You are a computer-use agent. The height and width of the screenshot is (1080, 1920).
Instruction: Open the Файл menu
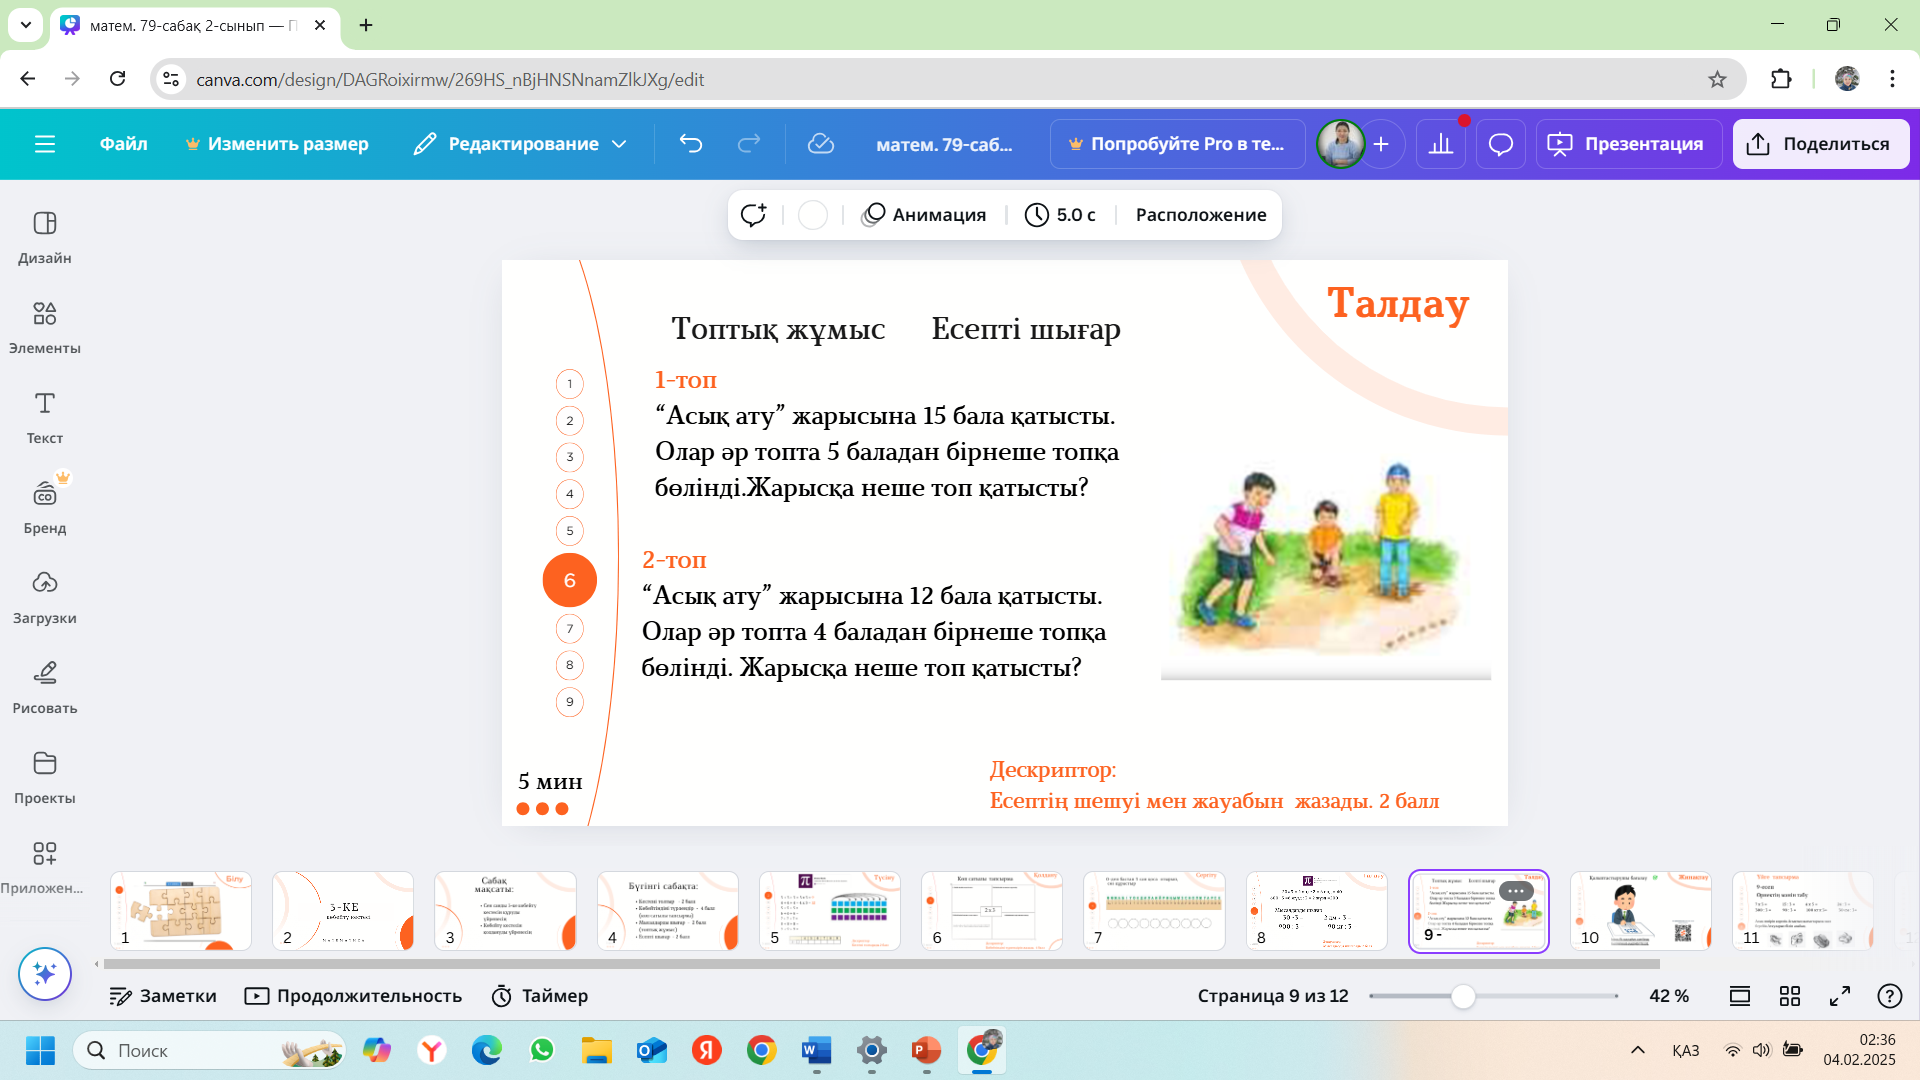[x=123, y=144]
